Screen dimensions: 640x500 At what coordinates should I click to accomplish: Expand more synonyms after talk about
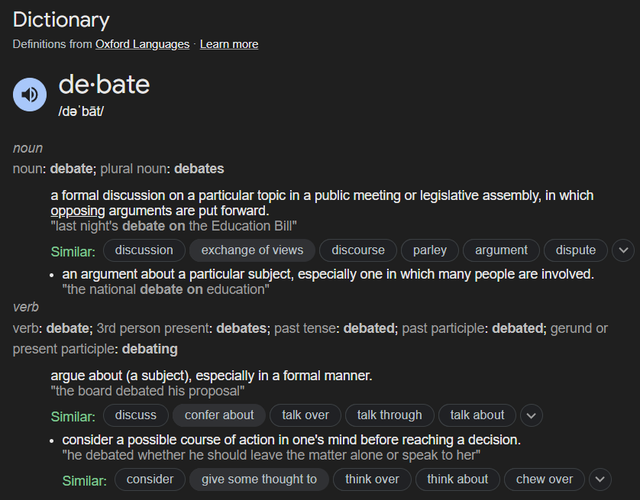tap(531, 416)
